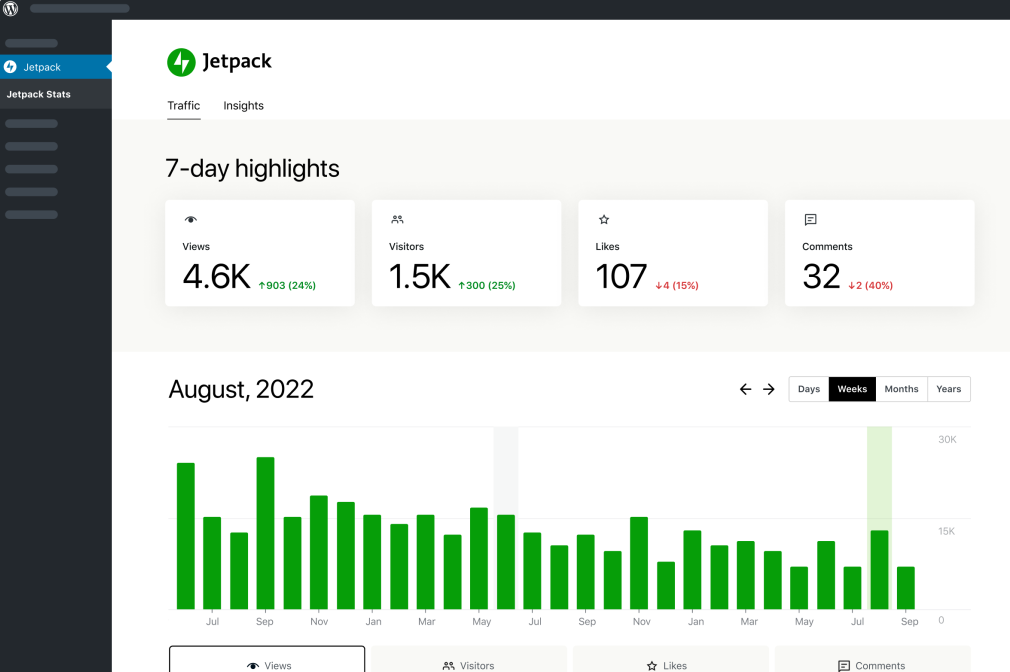Click the highlighted bar in the chart
This screenshot has height=672, width=1010.
click(x=879, y=569)
